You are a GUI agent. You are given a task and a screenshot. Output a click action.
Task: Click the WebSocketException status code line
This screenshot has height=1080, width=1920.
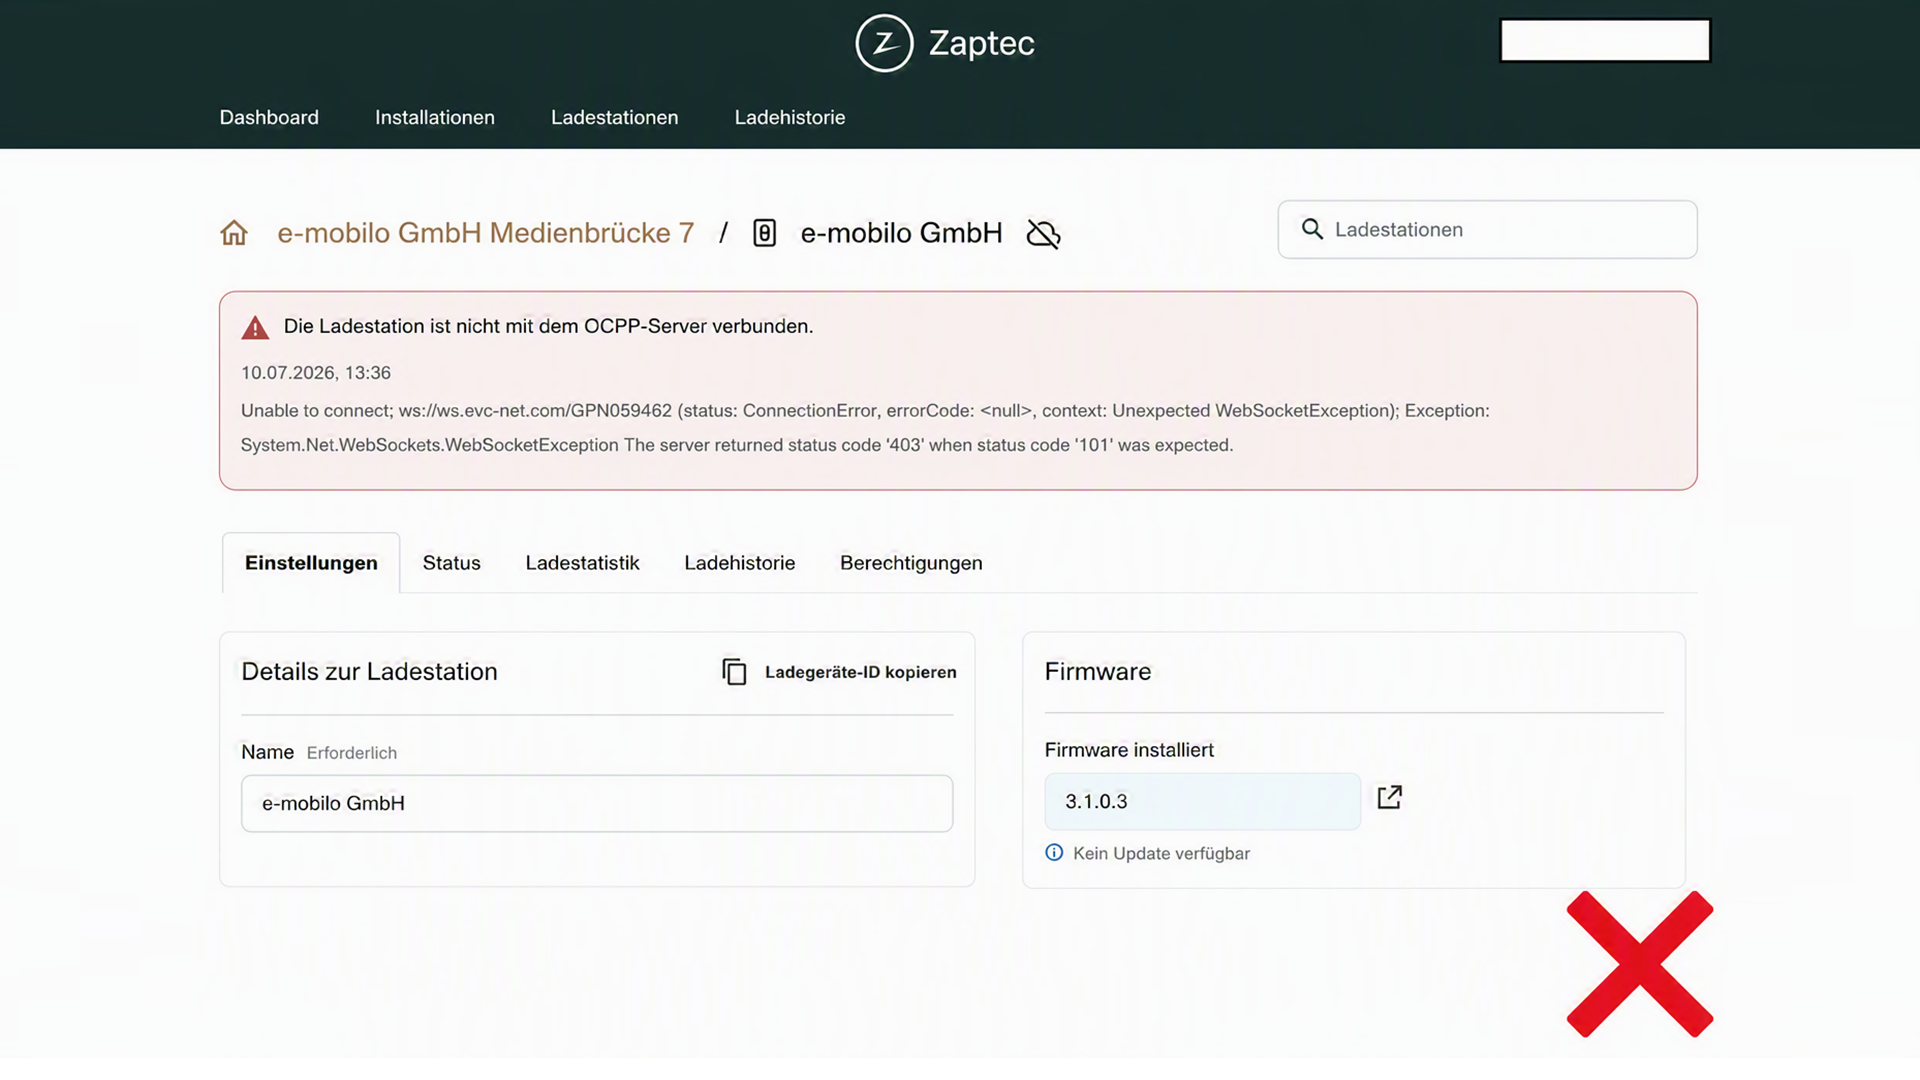(737, 445)
